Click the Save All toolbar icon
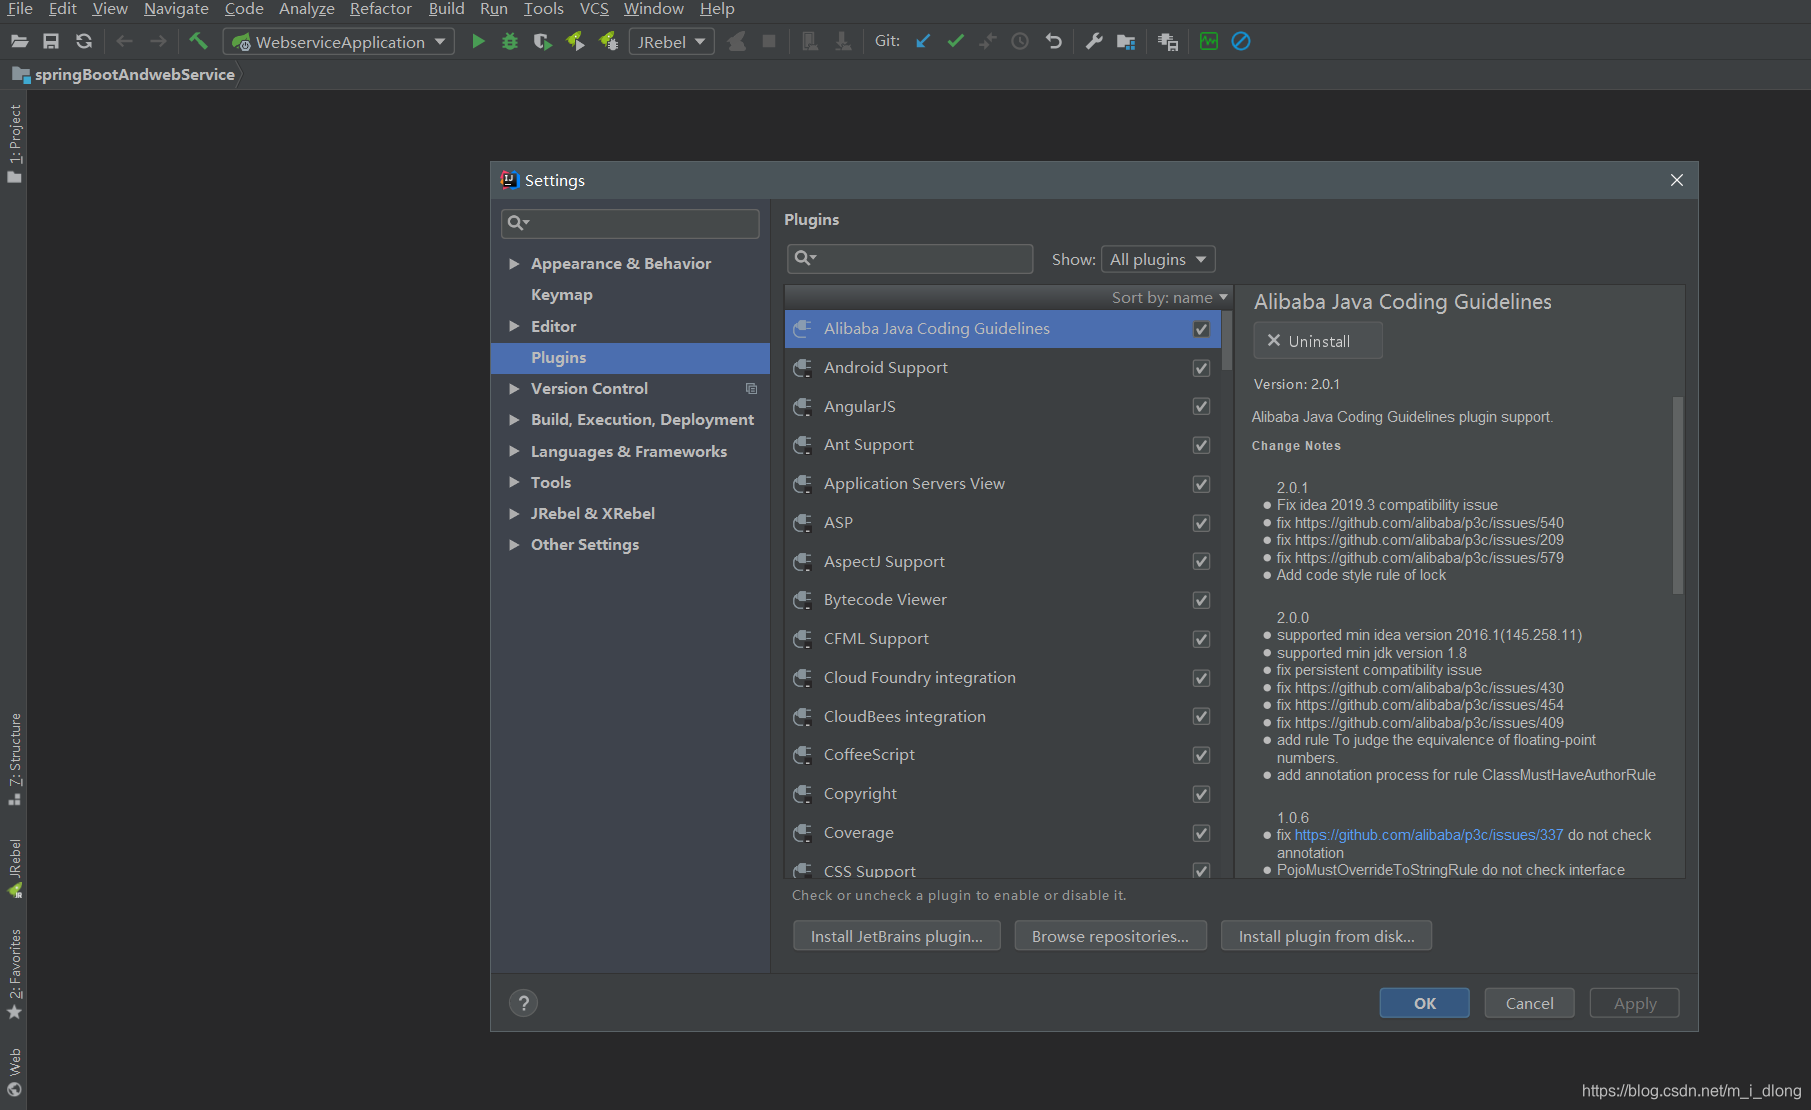Viewport: 1811px width, 1110px height. [x=51, y=41]
